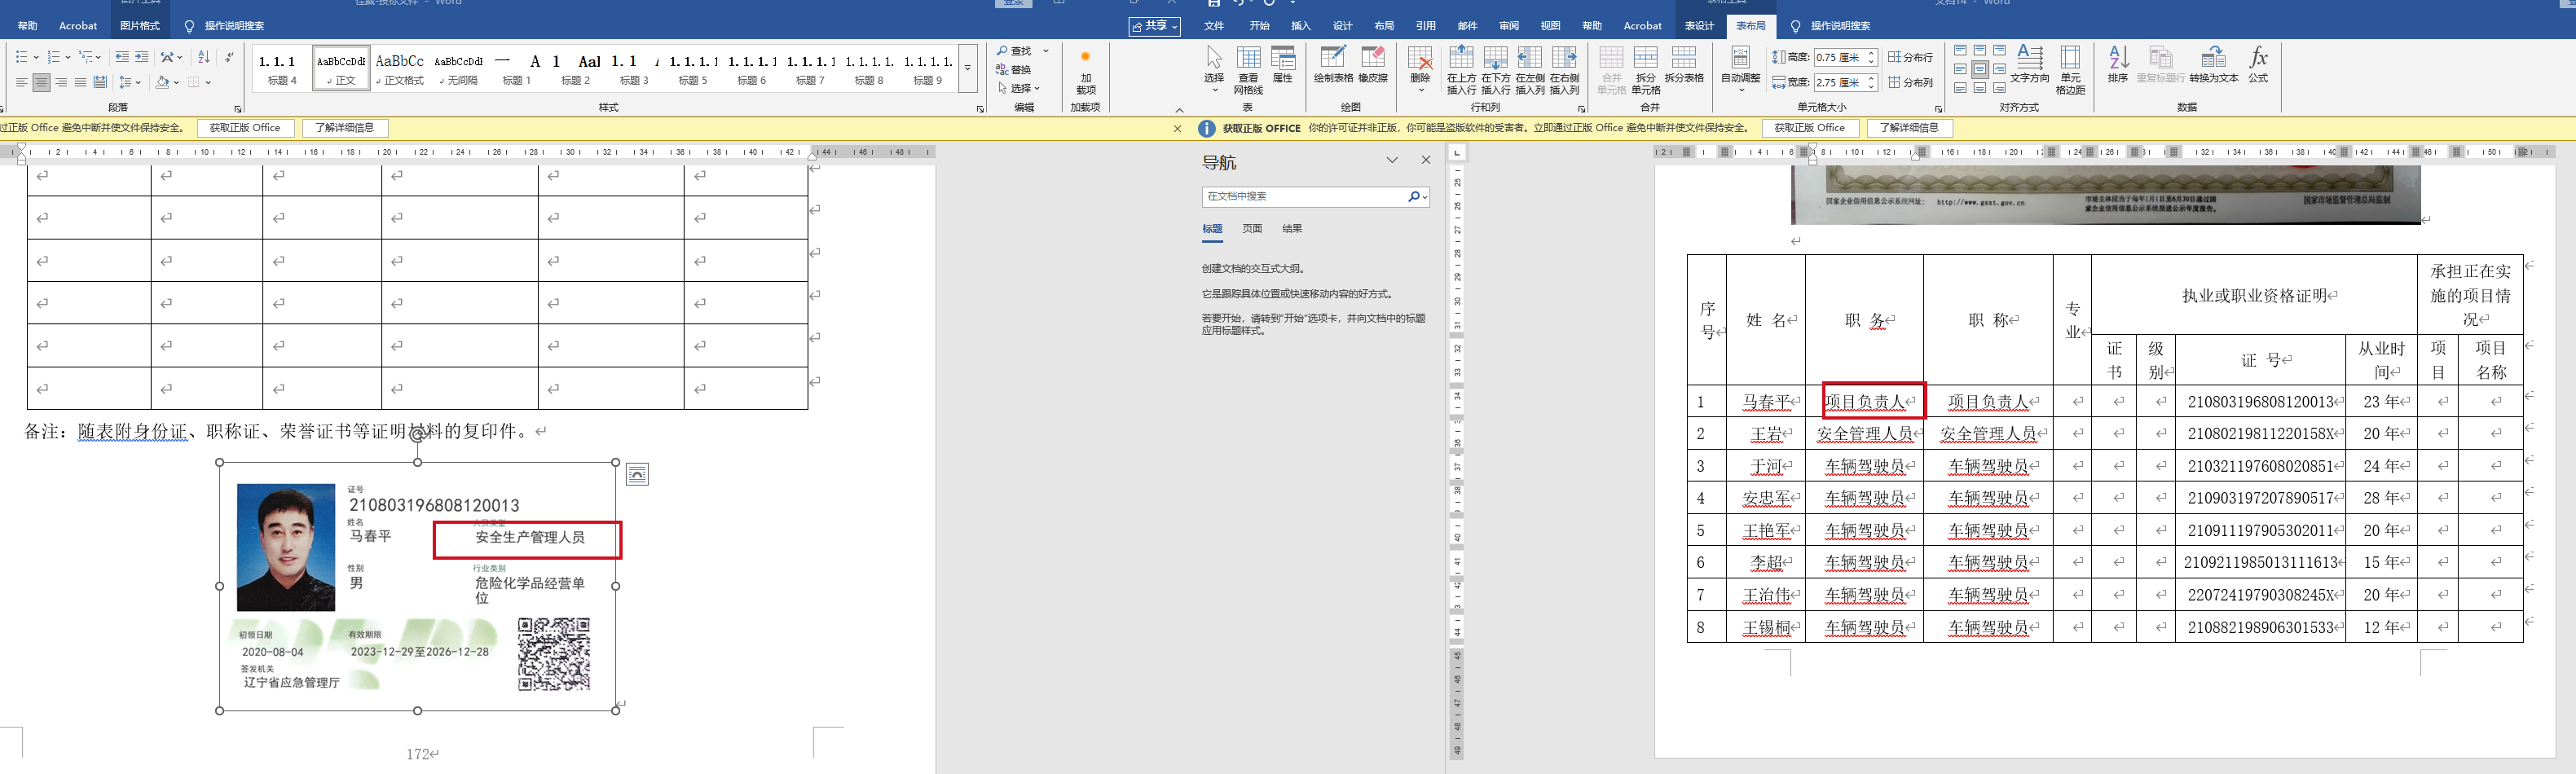Click 分布行 distribute rows
The width and height of the screenshot is (2576, 774).
pyautogui.click(x=1911, y=57)
